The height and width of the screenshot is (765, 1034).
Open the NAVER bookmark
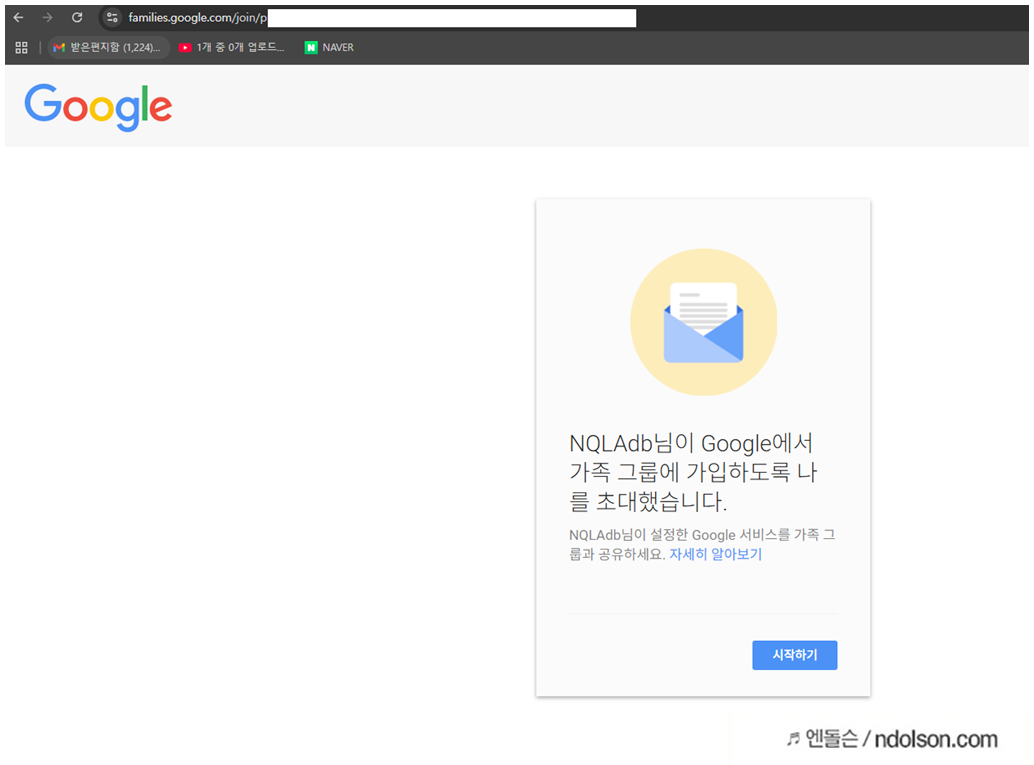pyautogui.click(x=329, y=47)
